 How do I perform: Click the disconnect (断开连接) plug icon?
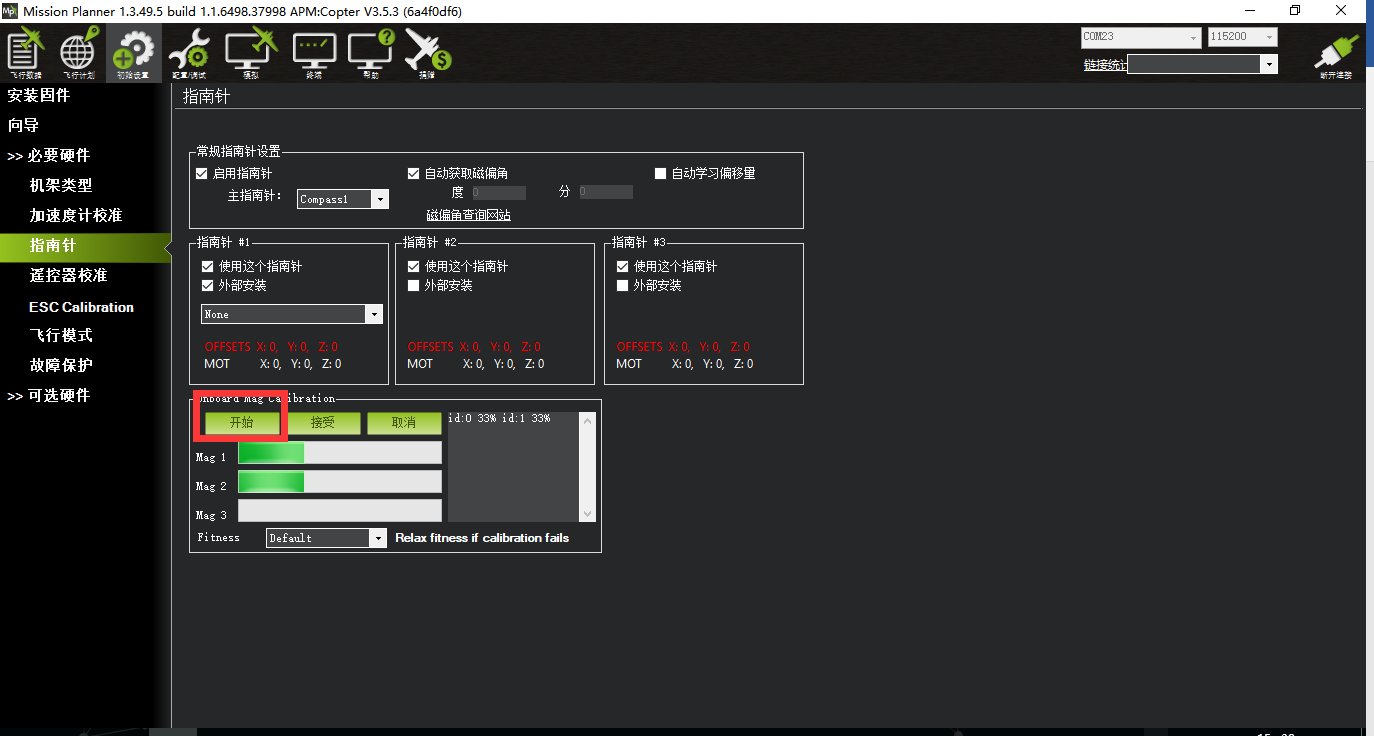point(1336,54)
